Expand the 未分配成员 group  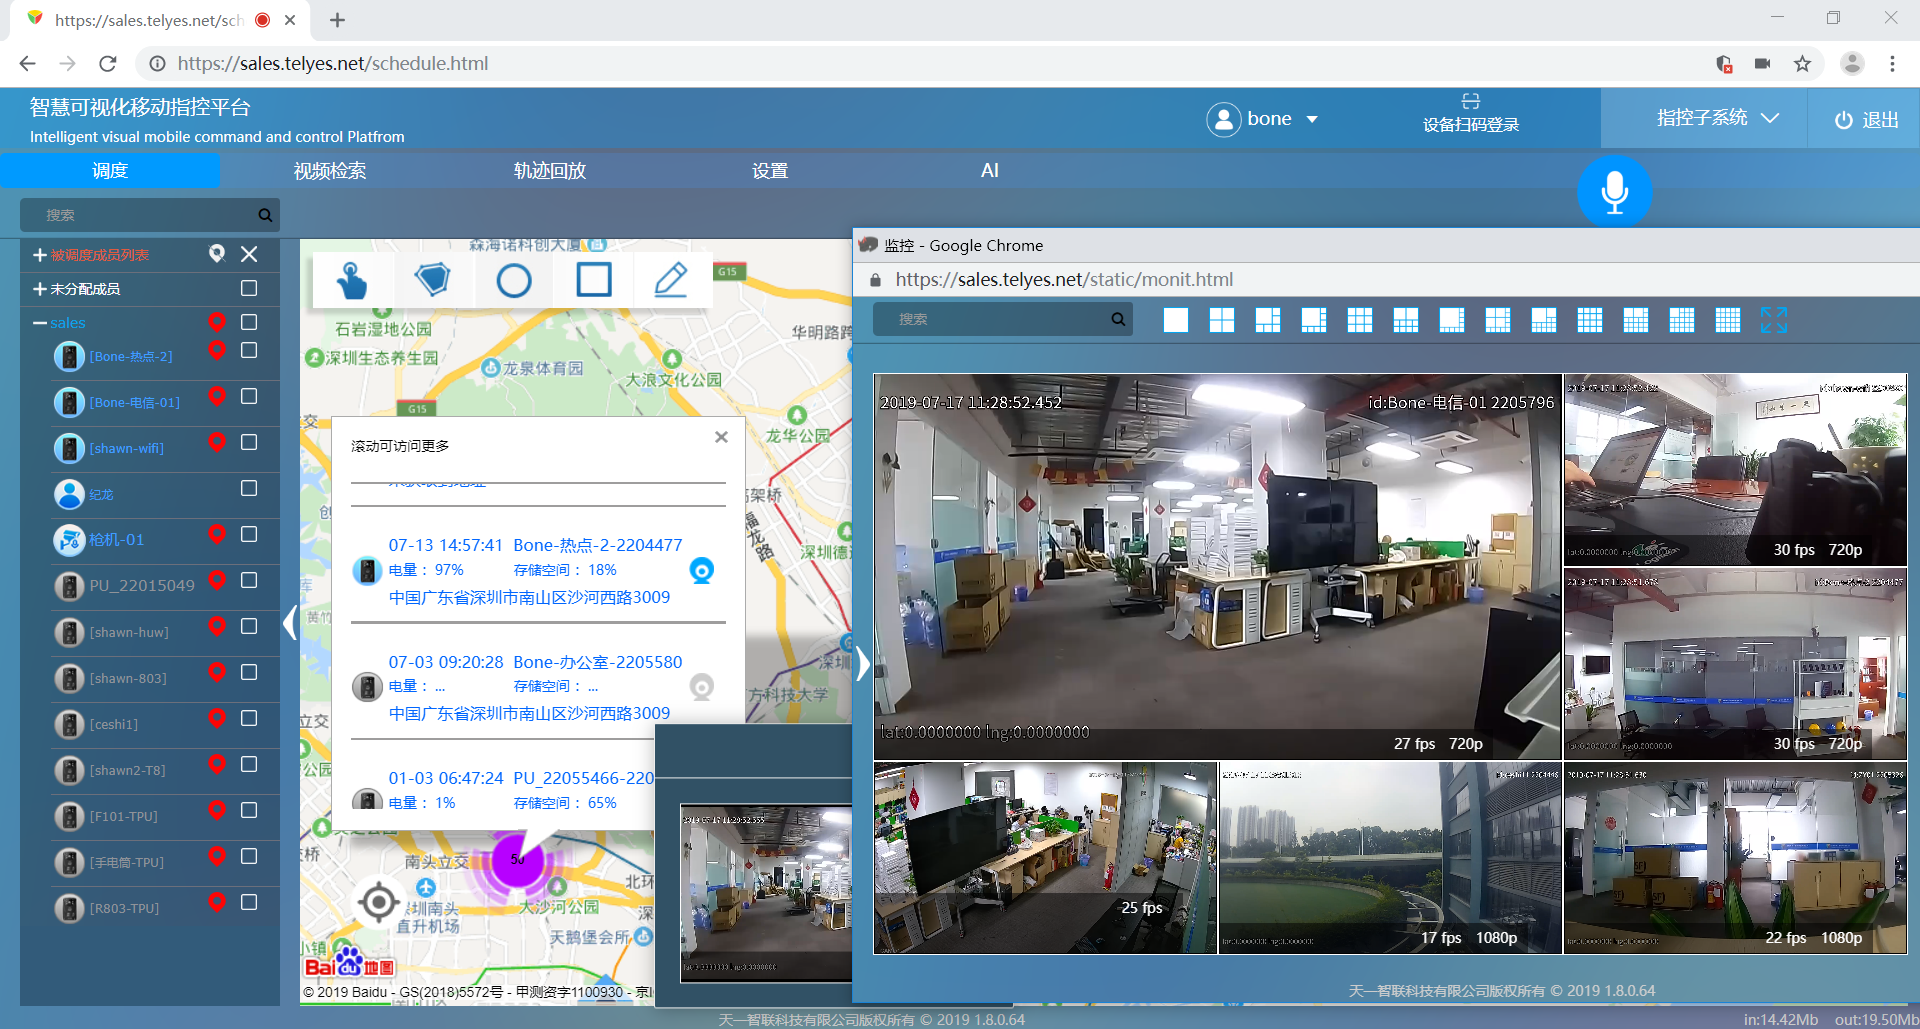tap(40, 289)
